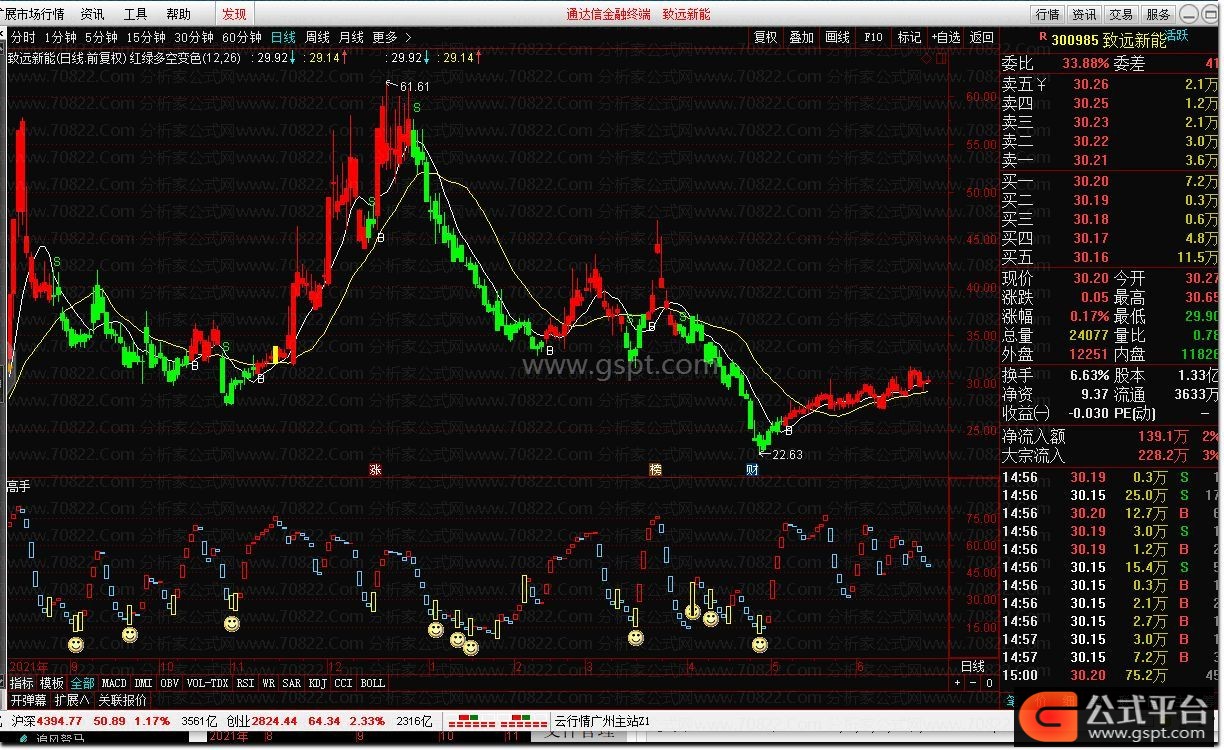
Task: Apply the BOLL indicator
Action: [373, 683]
